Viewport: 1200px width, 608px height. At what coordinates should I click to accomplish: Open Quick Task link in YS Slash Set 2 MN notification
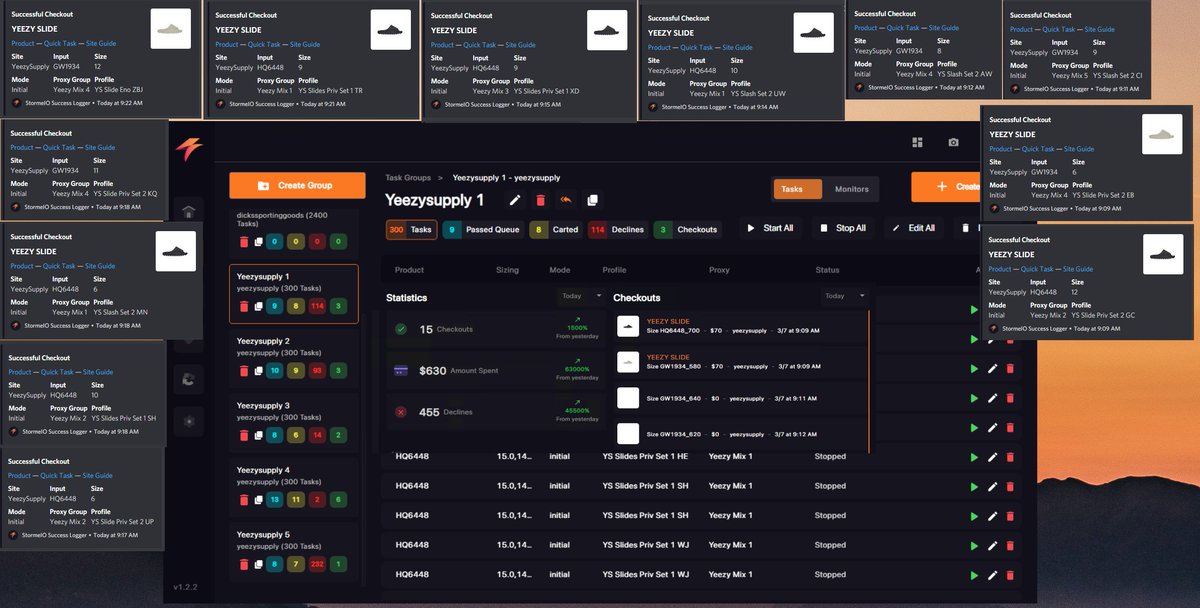[59, 266]
